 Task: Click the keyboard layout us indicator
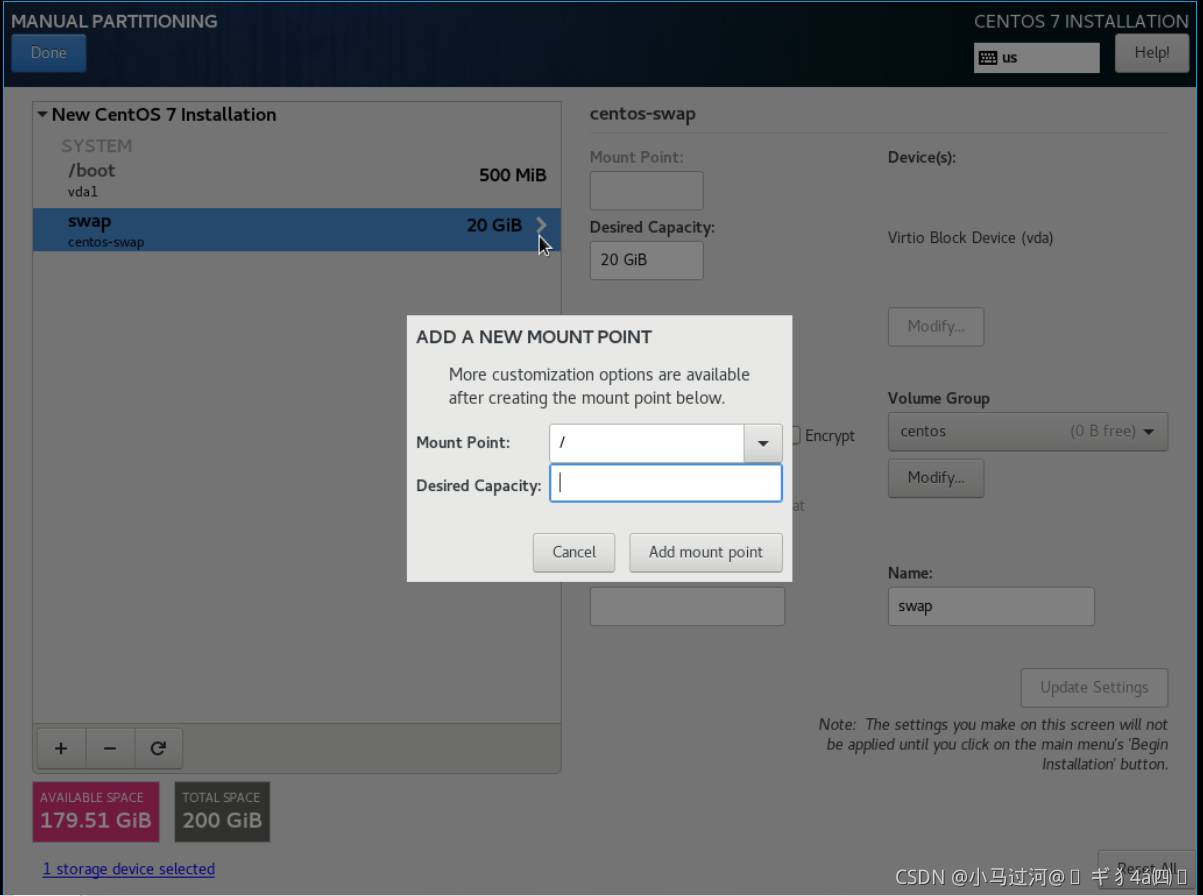(x=1035, y=57)
